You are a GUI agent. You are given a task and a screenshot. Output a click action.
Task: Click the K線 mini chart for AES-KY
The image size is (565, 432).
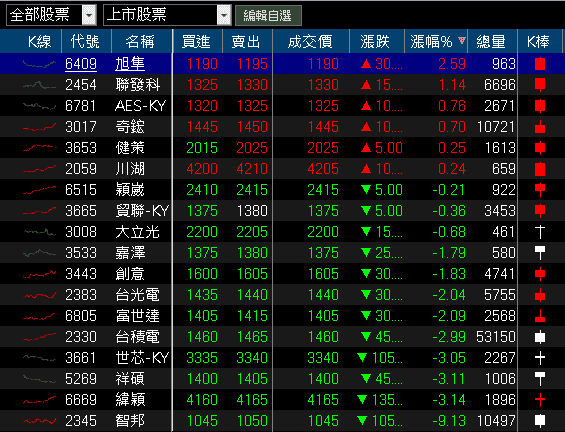[x=39, y=106]
